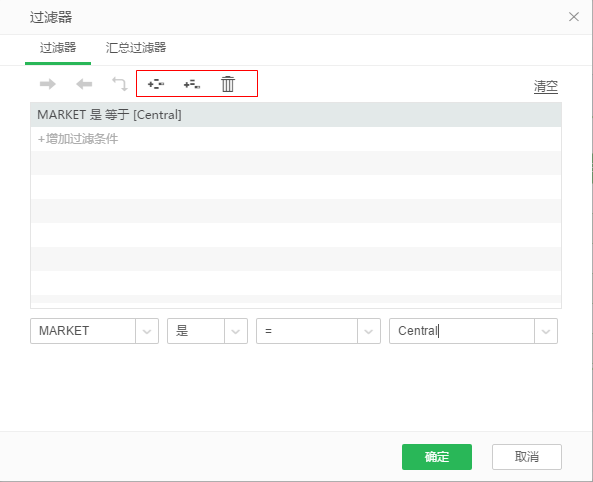The height and width of the screenshot is (482, 593).
Task: Click +增加过滤条件 to add condition
Action: click(x=78, y=139)
